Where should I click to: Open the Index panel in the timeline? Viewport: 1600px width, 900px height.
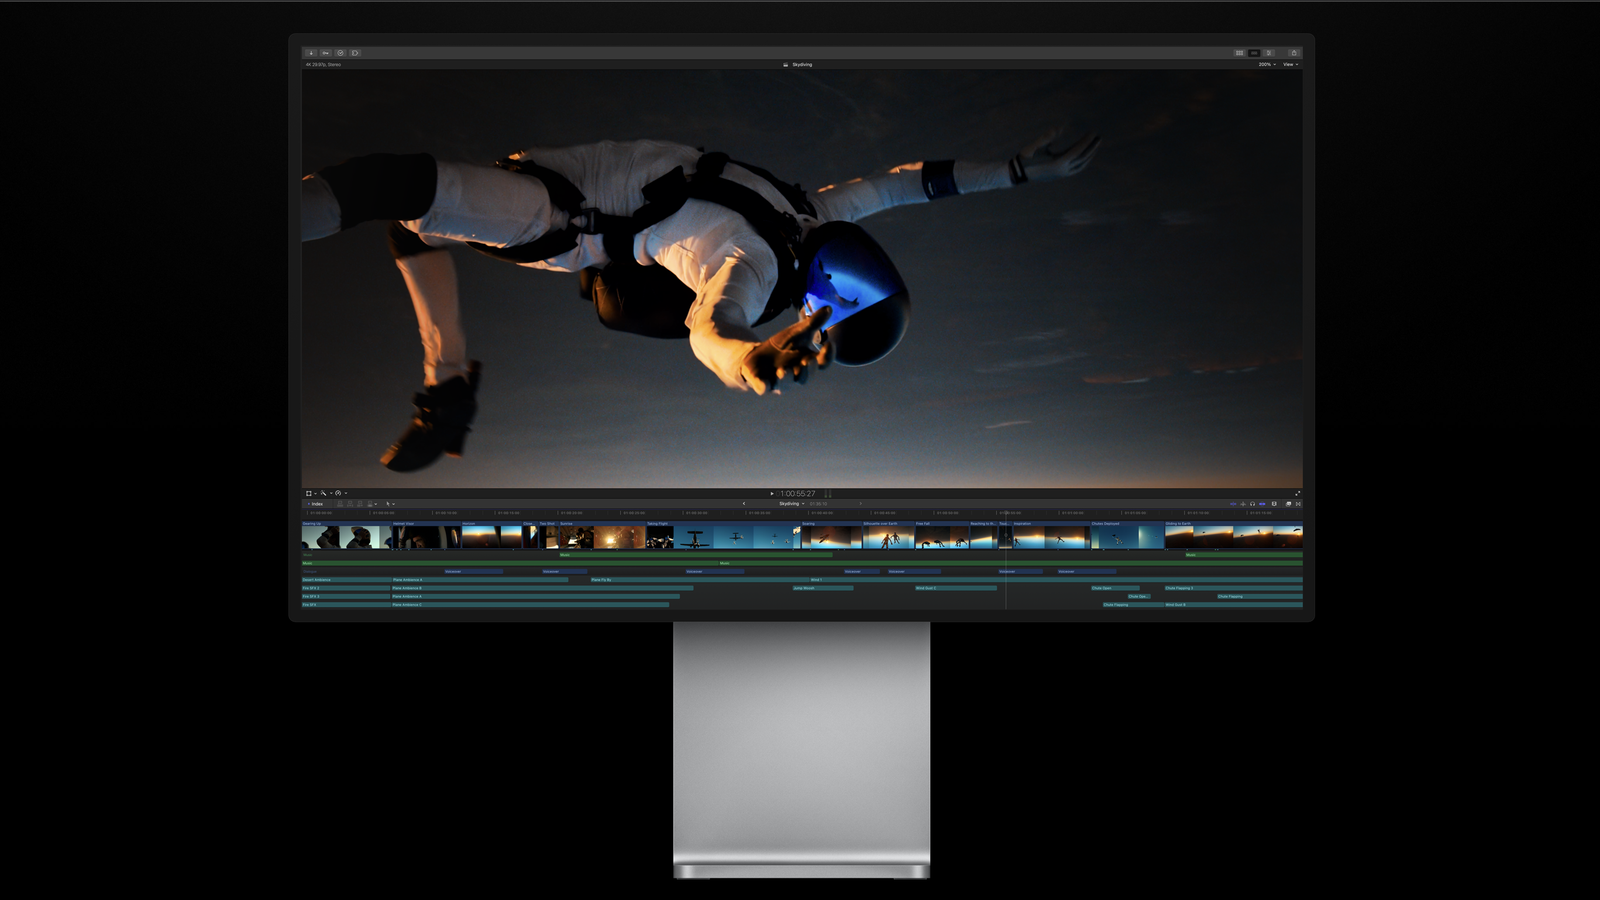pos(315,504)
